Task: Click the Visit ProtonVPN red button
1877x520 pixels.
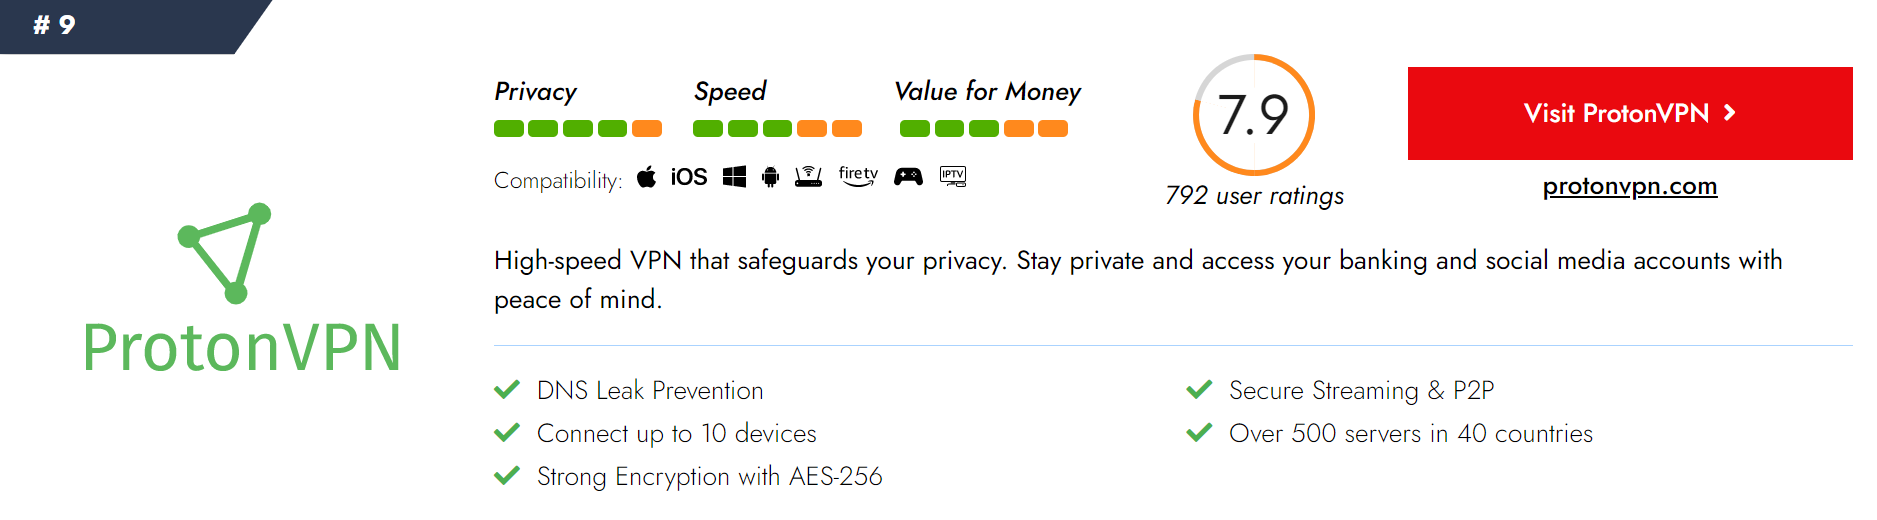Action: click(x=1630, y=113)
